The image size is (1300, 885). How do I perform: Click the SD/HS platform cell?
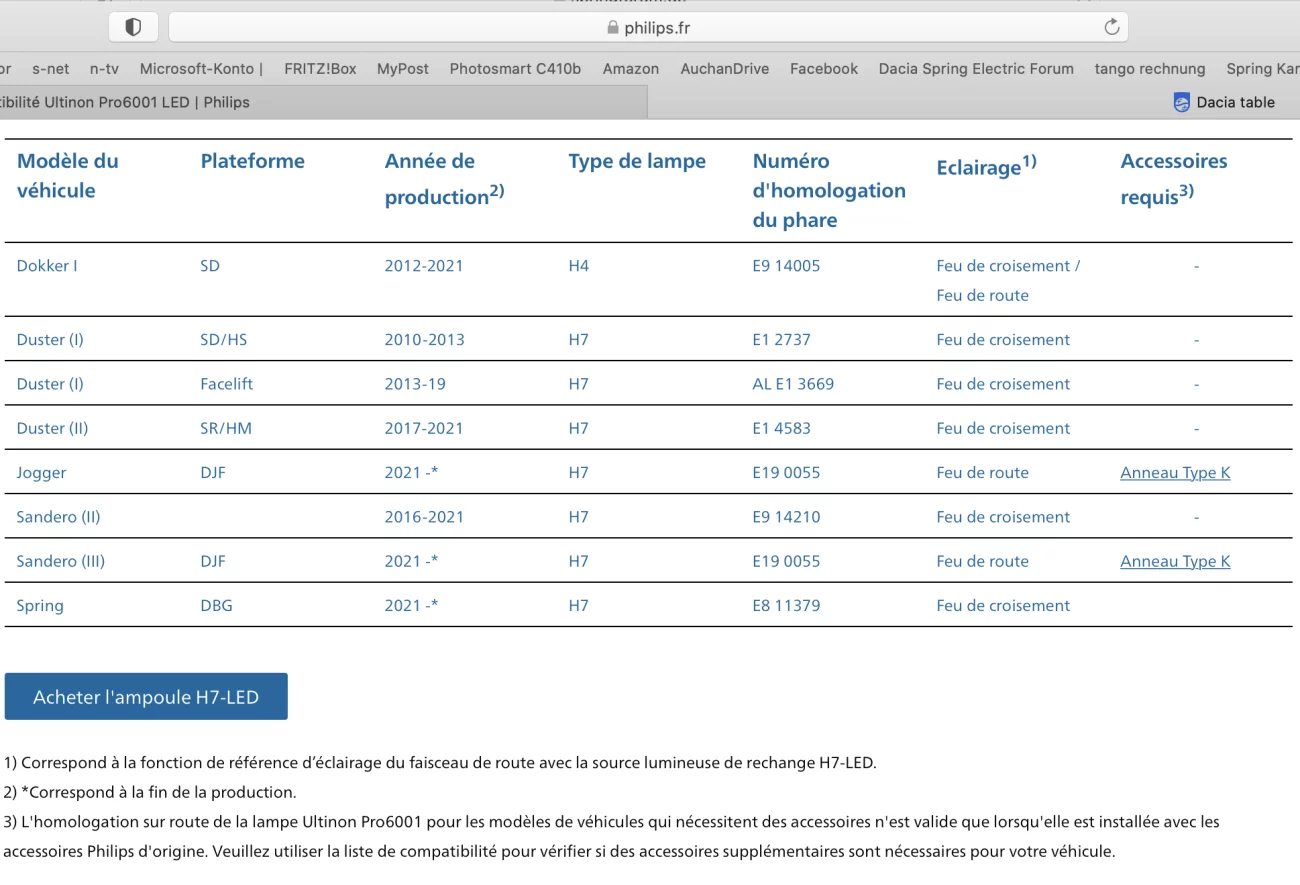[x=223, y=340]
